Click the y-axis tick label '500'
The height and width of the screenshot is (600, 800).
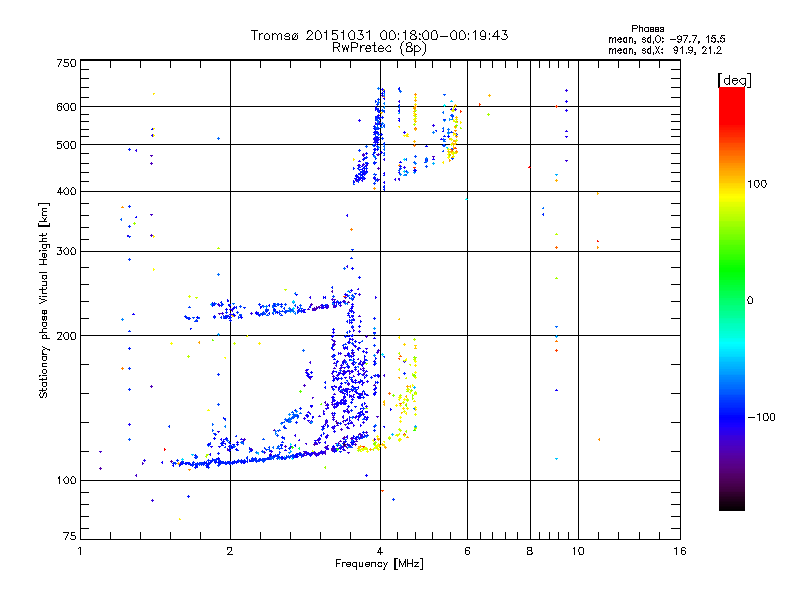(66, 145)
